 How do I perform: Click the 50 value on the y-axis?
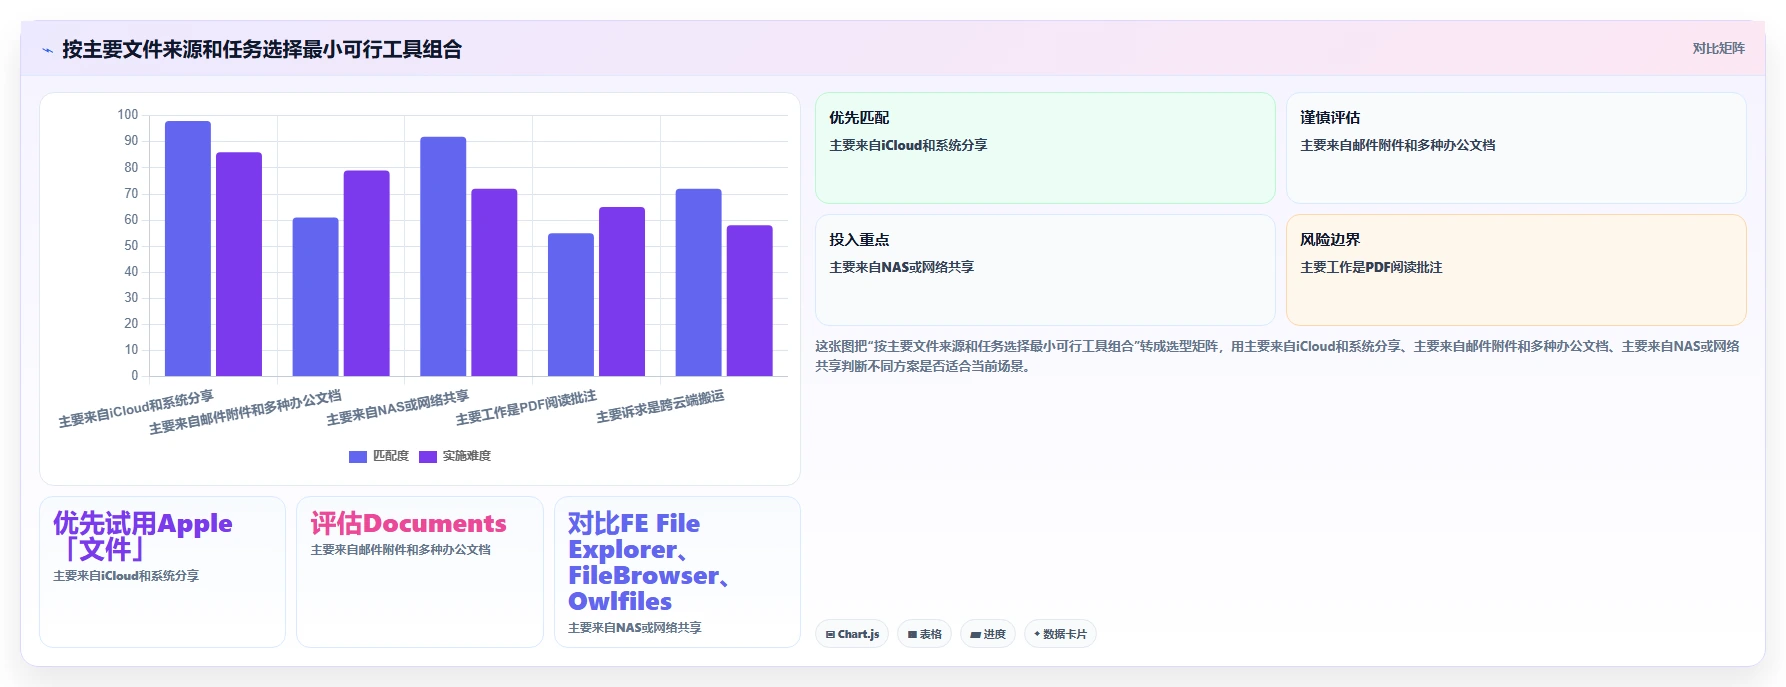point(131,245)
